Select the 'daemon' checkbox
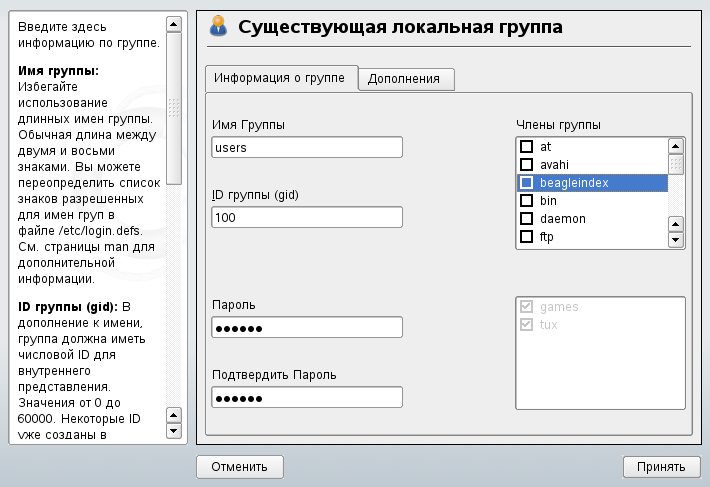The height and width of the screenshot is (487, 710). [526, 219]
